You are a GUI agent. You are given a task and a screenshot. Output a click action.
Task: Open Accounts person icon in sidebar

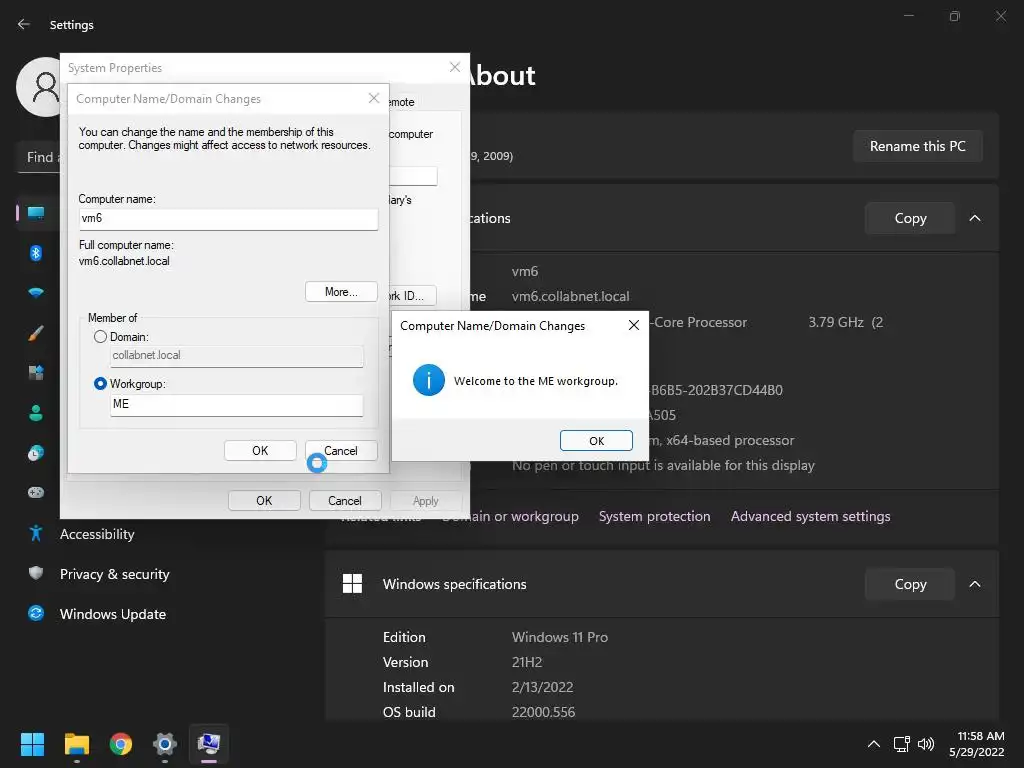(36, 413)
